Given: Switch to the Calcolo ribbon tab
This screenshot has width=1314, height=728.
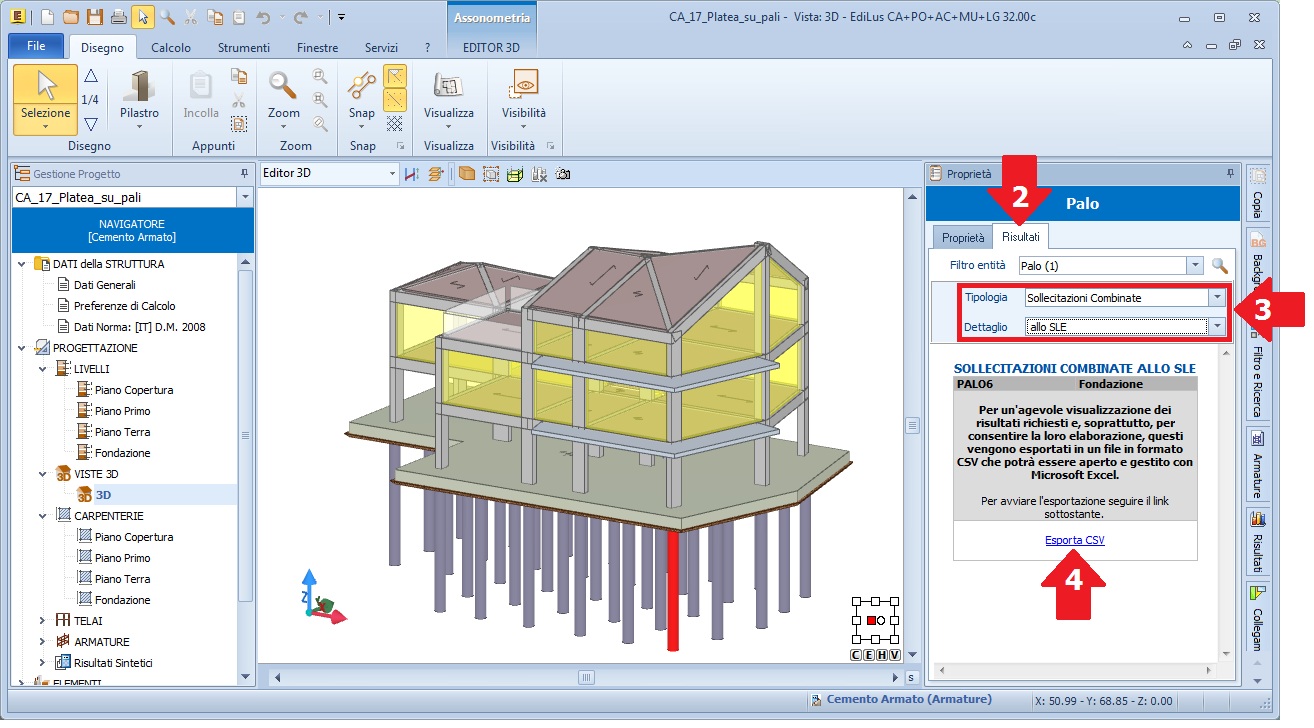Looking at the screenshot, I should tap(171, 47).
